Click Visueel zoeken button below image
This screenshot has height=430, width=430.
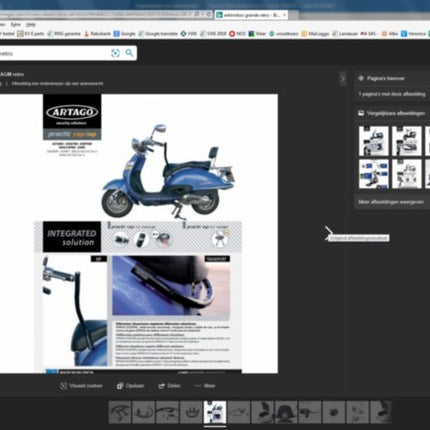coord(81,386)
